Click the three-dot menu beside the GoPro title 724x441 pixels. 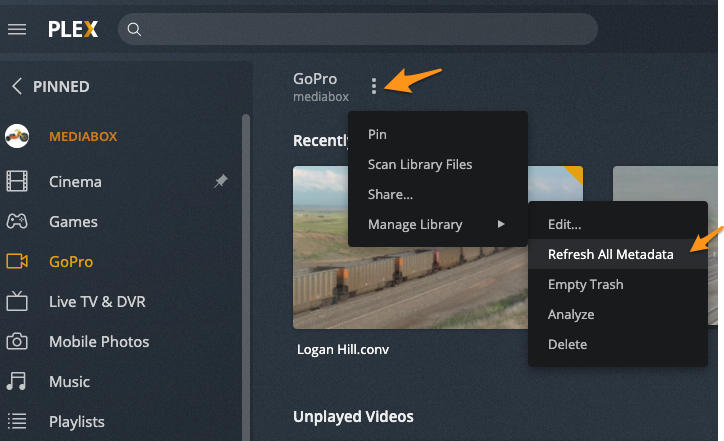[374, 86]
